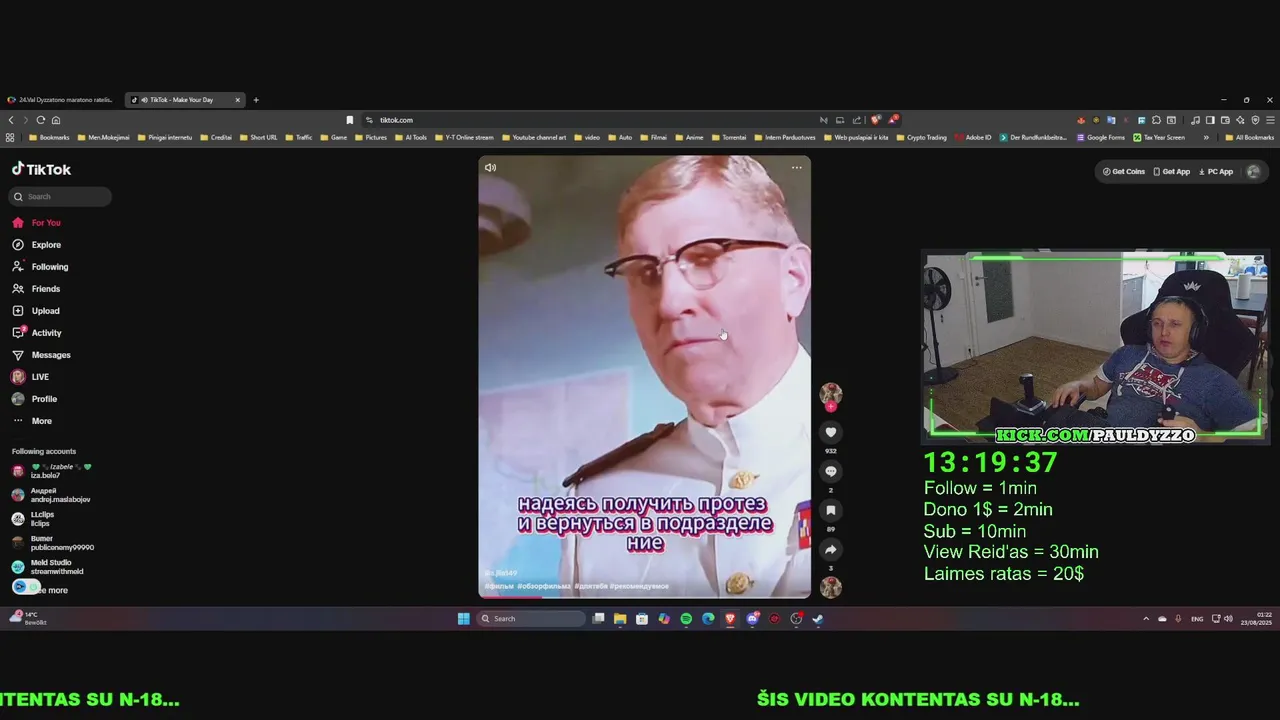Open Friends in the sidebar
The image size is (1280, 720).
pyautogui.click(x=46, y=289)
